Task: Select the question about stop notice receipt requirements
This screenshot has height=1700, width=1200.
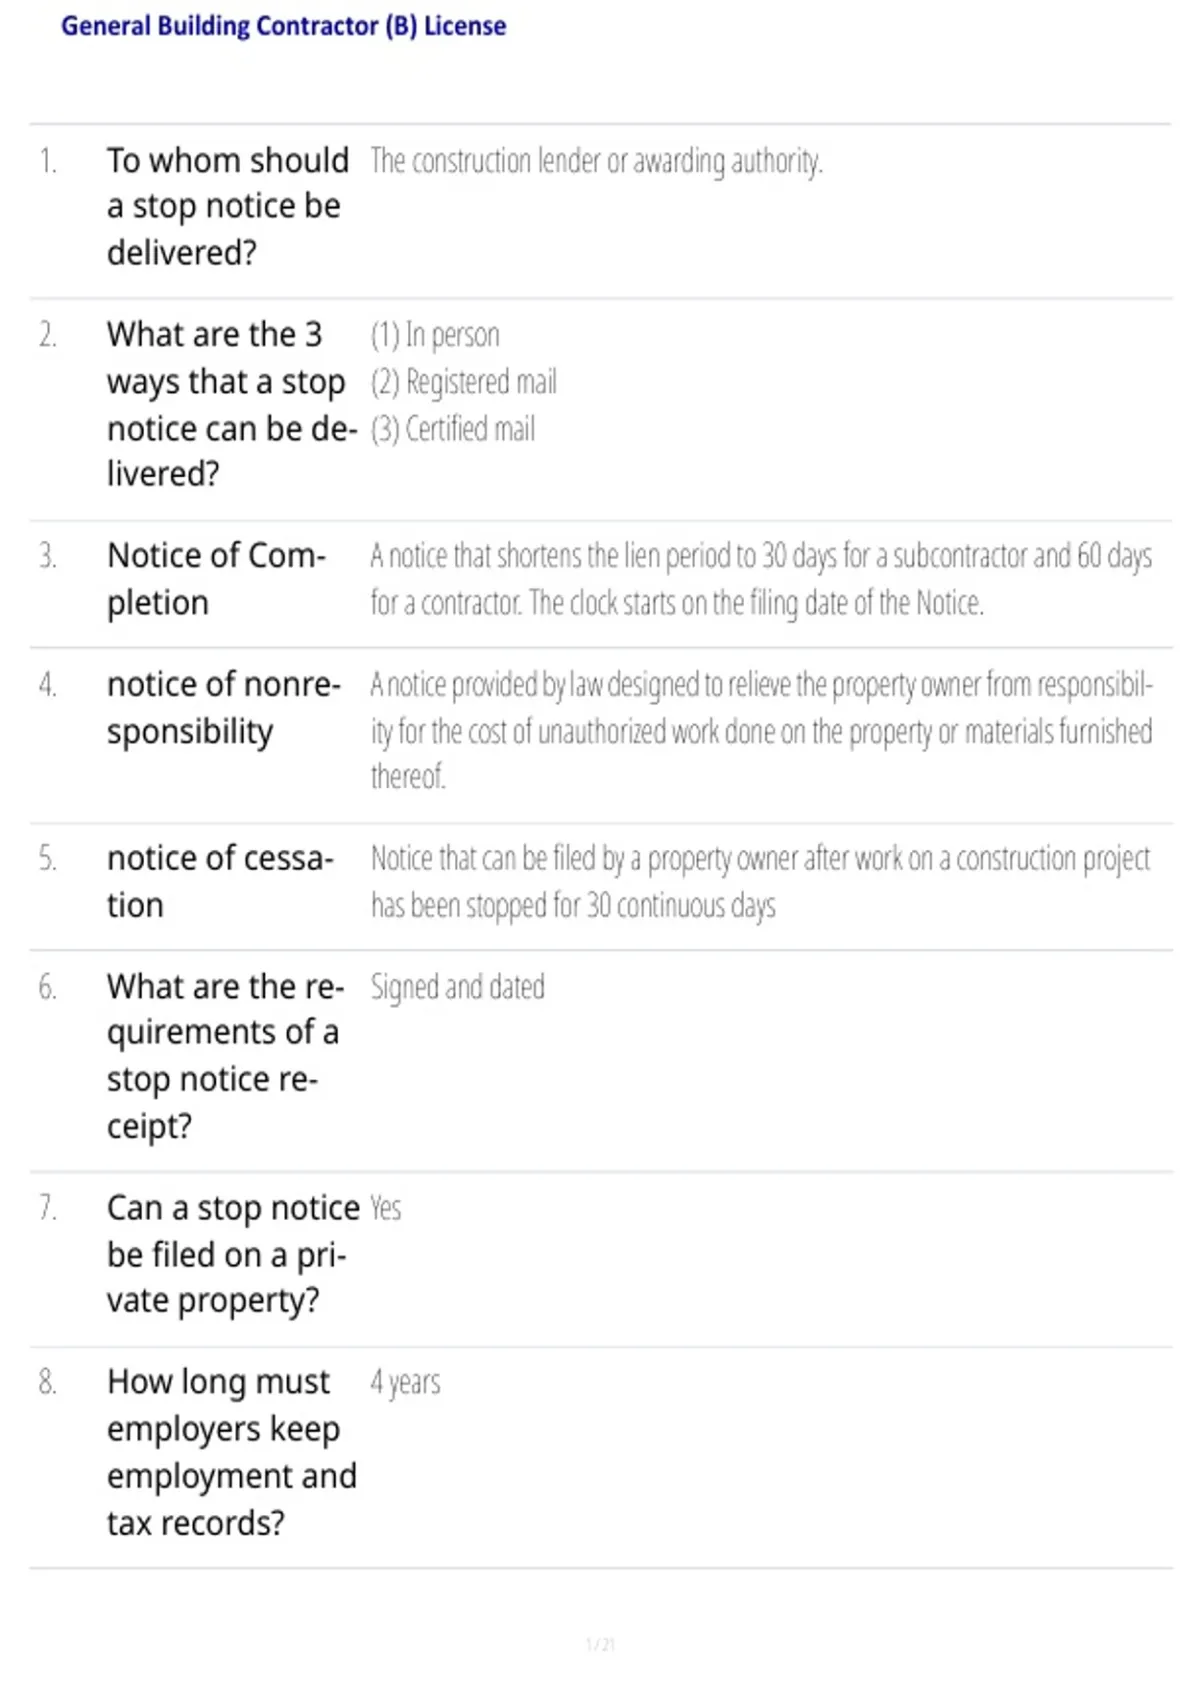Action: (x=225, y=1057)
